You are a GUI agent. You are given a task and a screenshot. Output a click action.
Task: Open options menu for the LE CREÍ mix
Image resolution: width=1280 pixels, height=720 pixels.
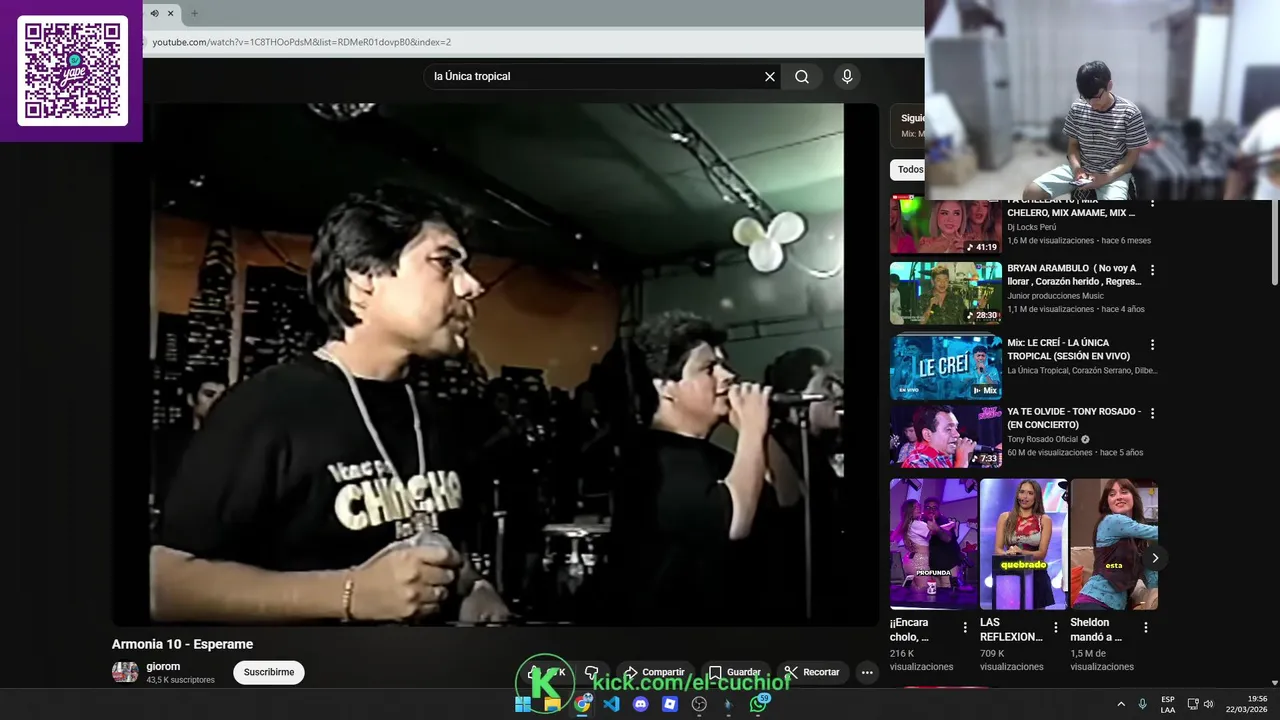click(x=1152, y=344)
